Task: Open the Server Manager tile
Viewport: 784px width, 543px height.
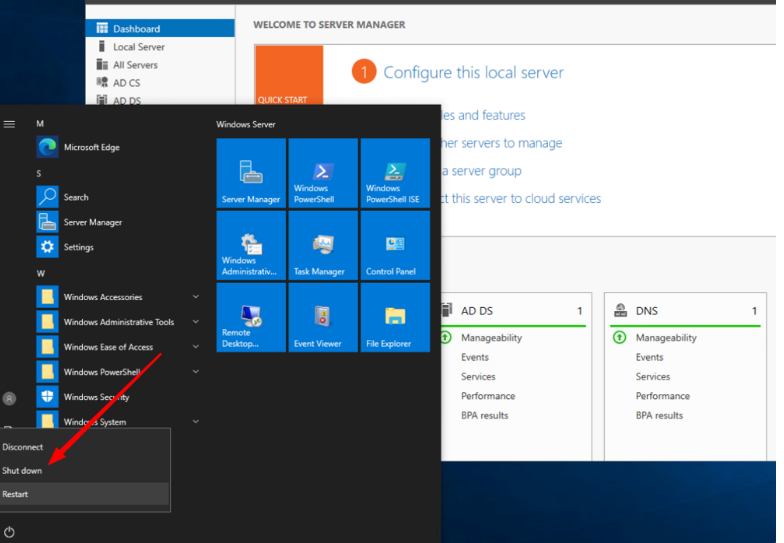Action: [x=251, y=173]
